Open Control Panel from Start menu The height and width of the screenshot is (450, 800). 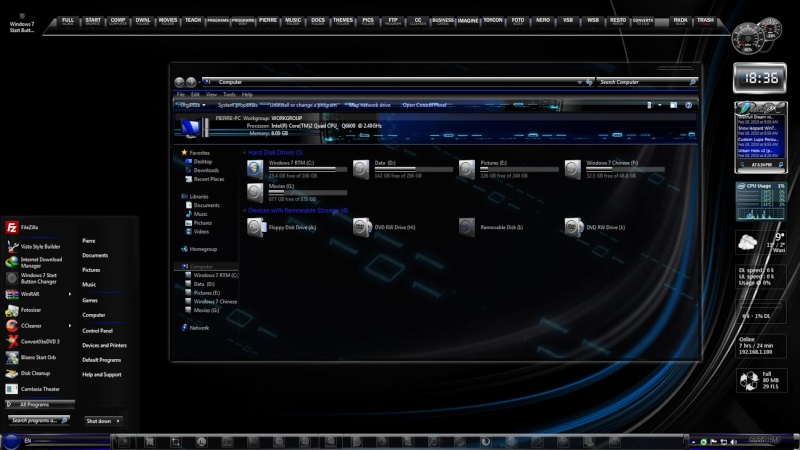(97, 331)
